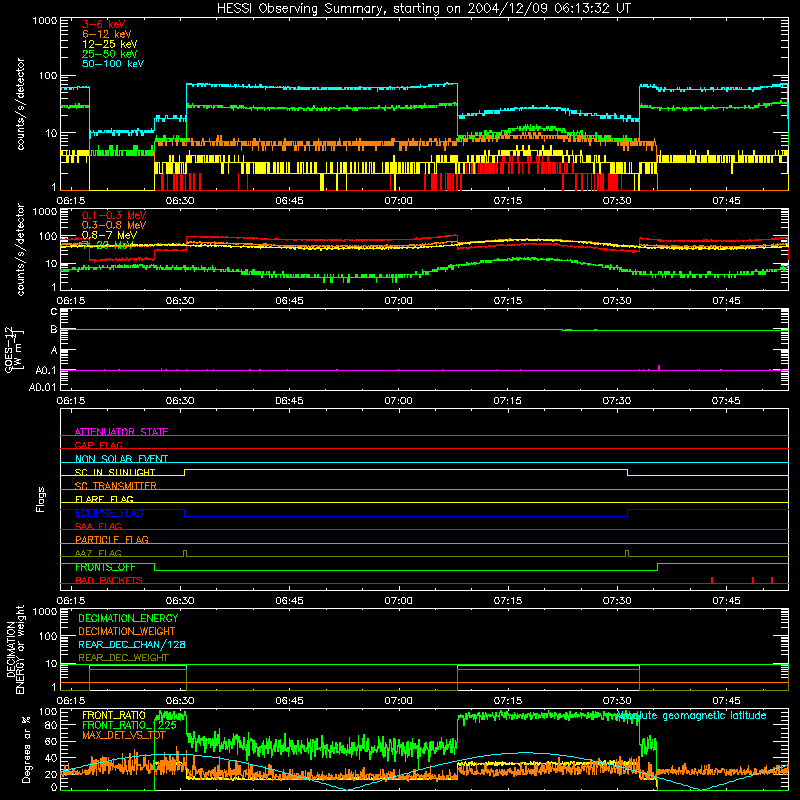
Task: Click the DECIMATION_ENERGY legend label
Action: point(128,618)
